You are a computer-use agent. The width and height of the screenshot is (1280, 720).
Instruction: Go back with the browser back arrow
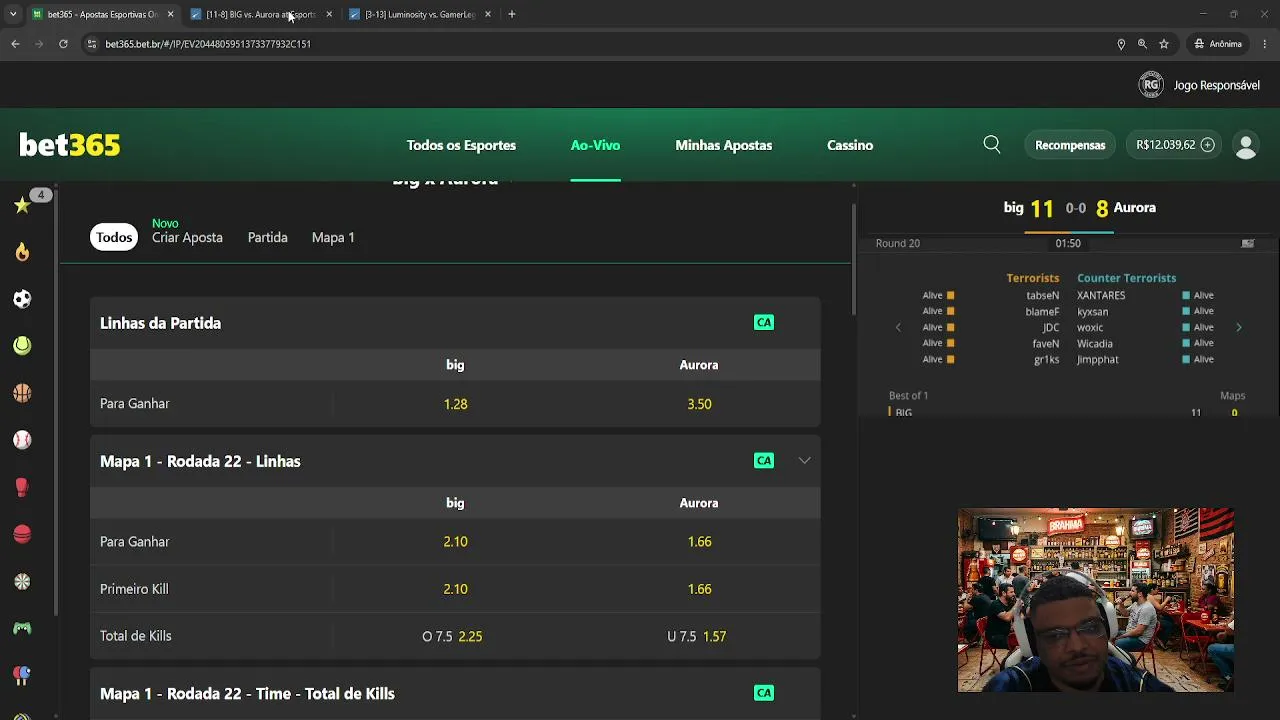coord(15,44)
